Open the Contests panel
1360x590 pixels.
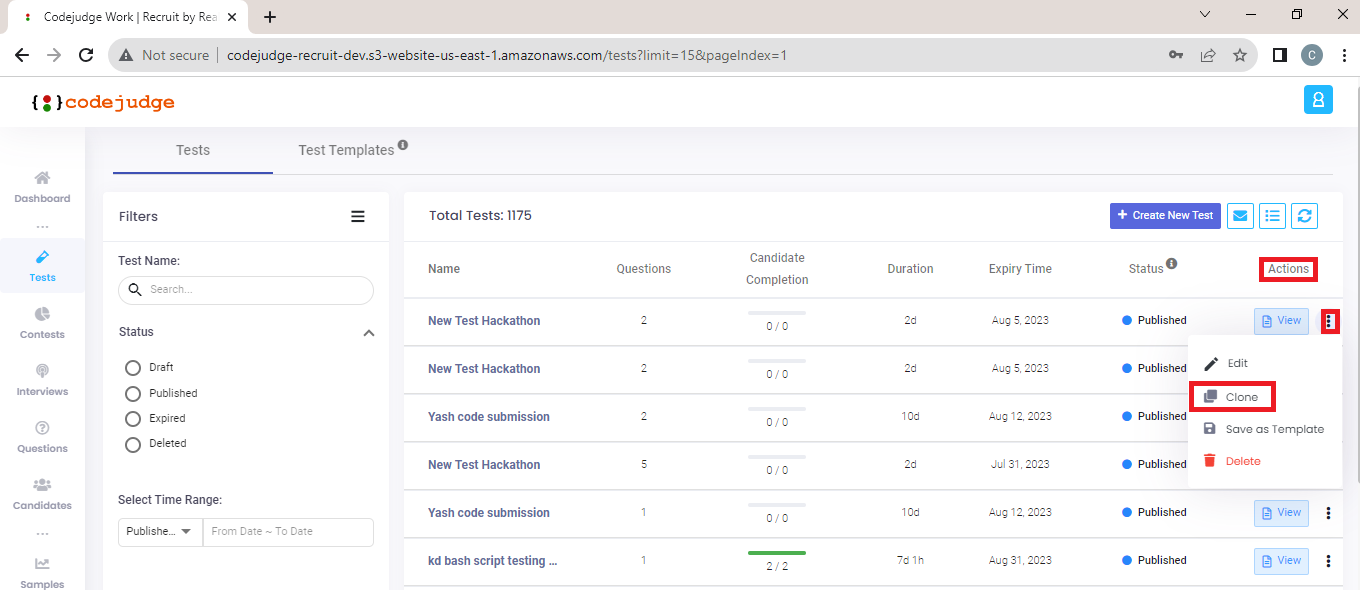coord(41,322)
